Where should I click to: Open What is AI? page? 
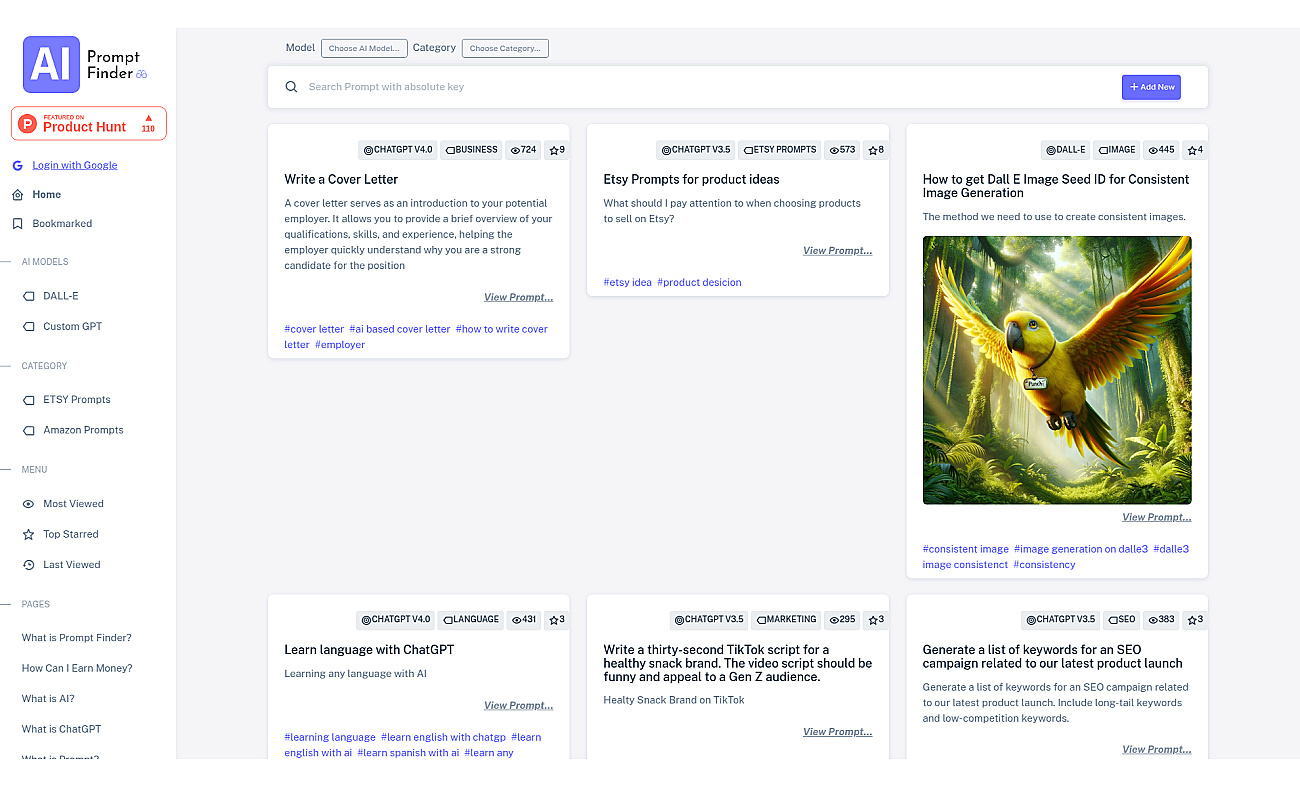coord(48,699)
